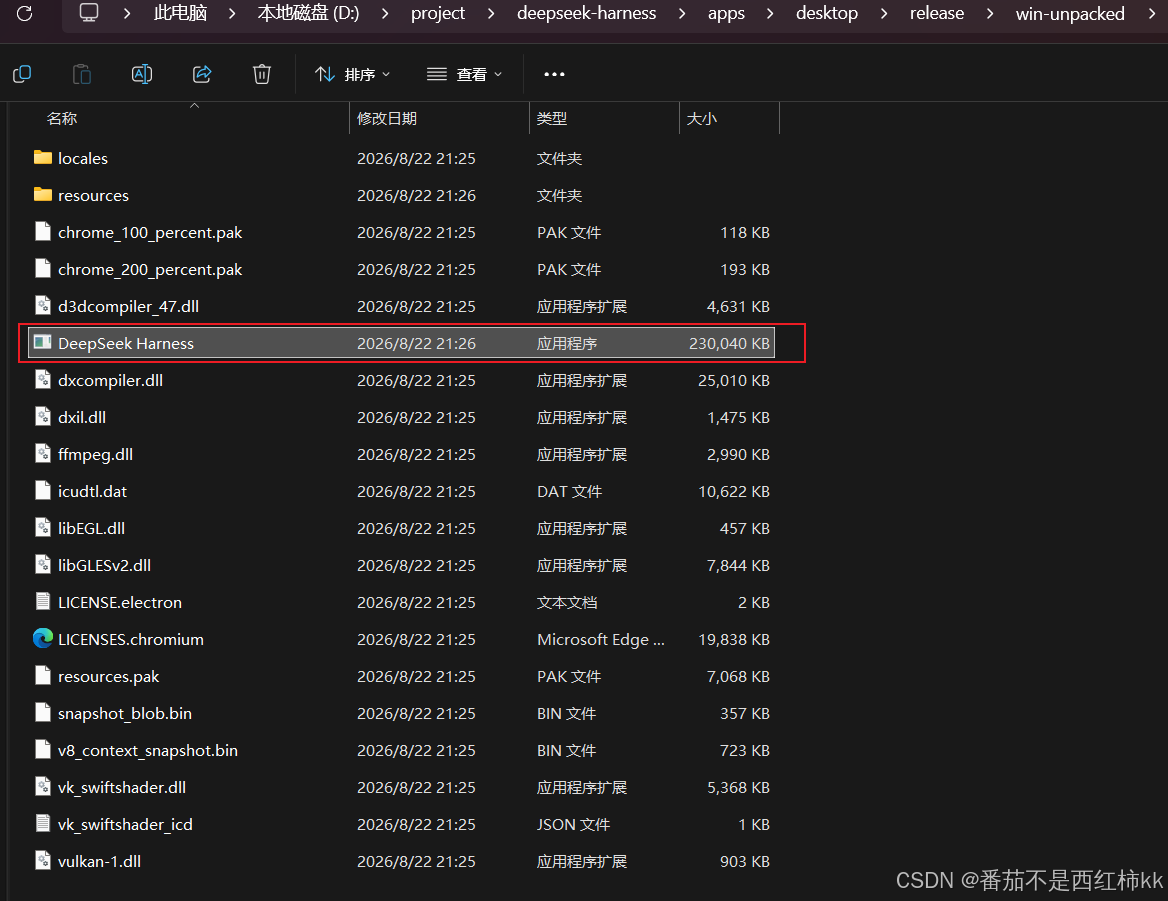Click the dxcompiler.dll file icon

tap(43, 380)
